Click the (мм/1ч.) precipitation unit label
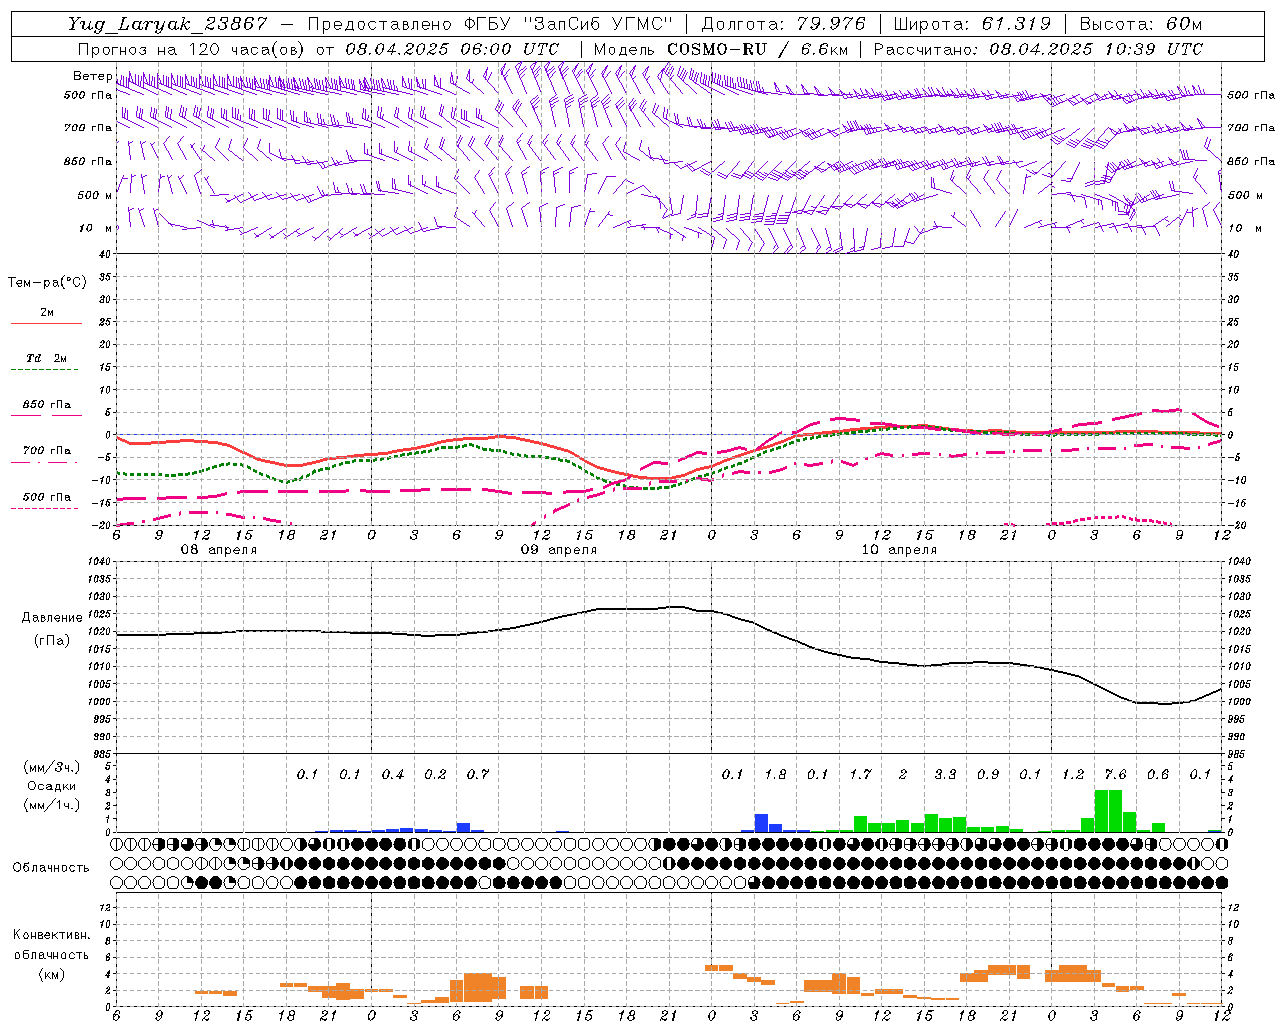This screenshot has width=1280, height=1024. [52, 805]
